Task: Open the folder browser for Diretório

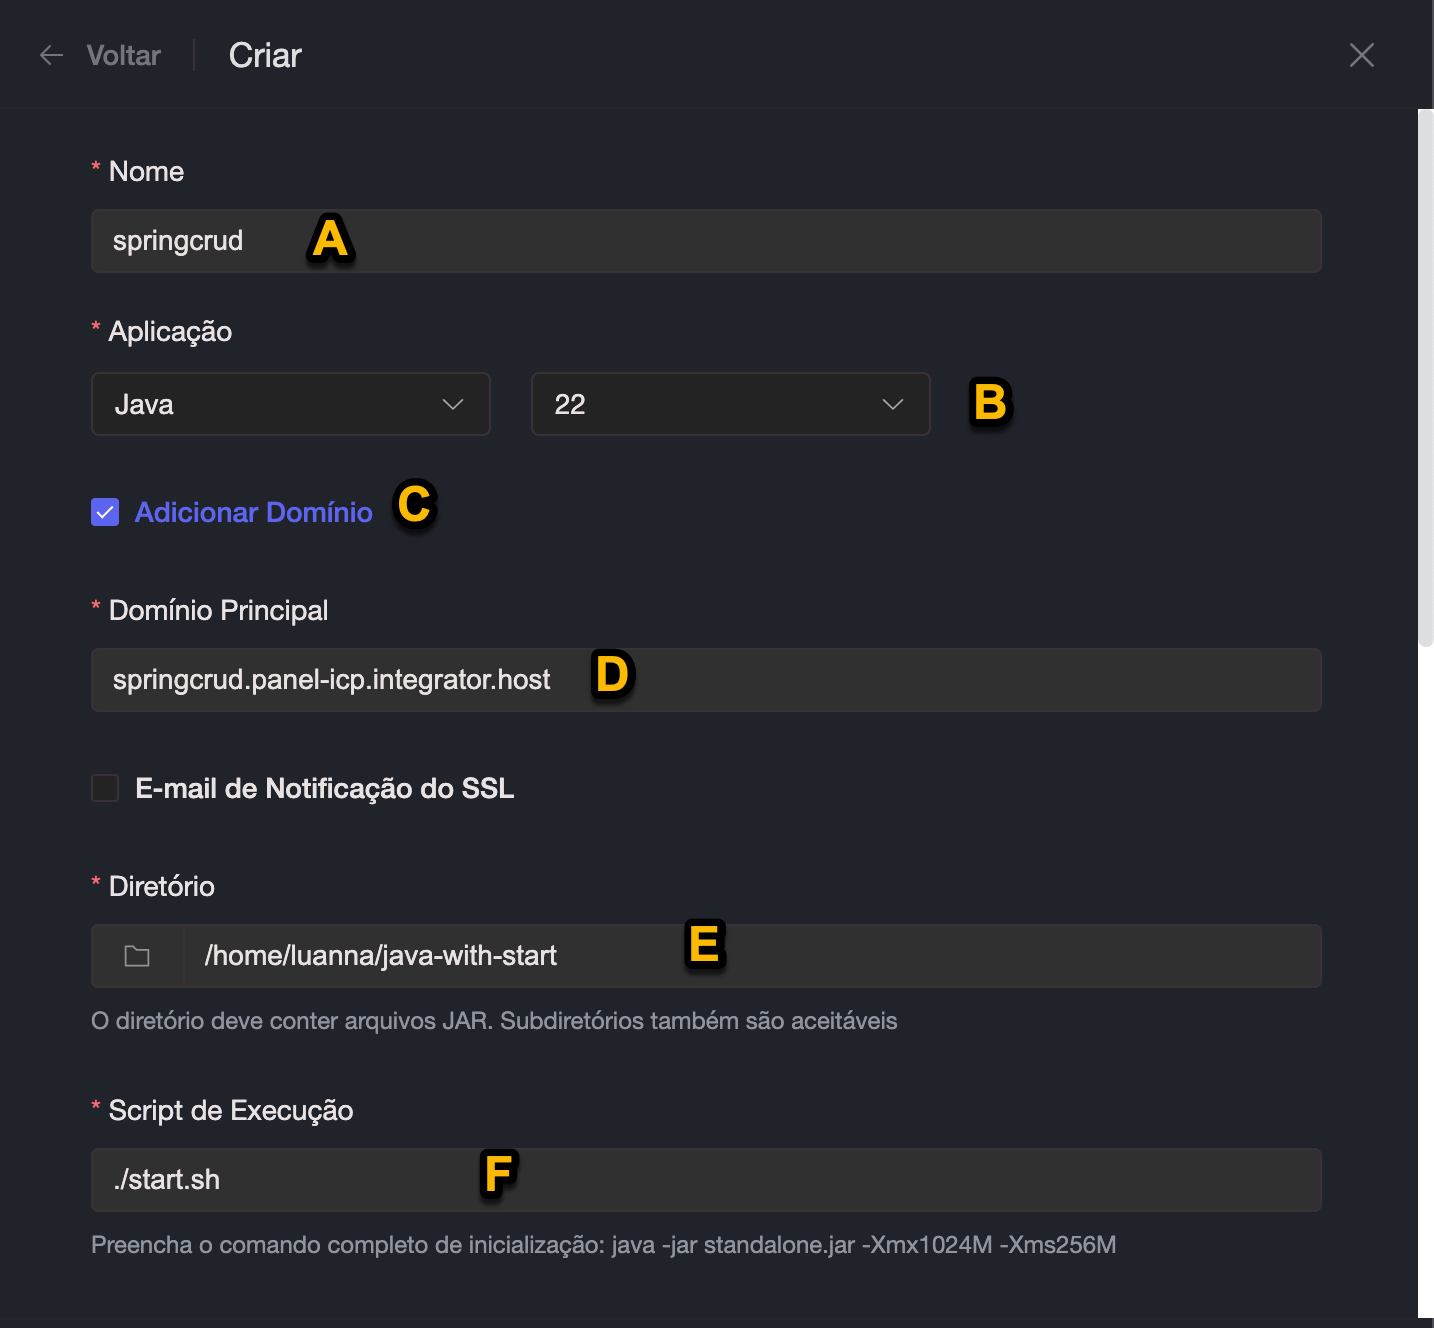Action: point(137,956)
